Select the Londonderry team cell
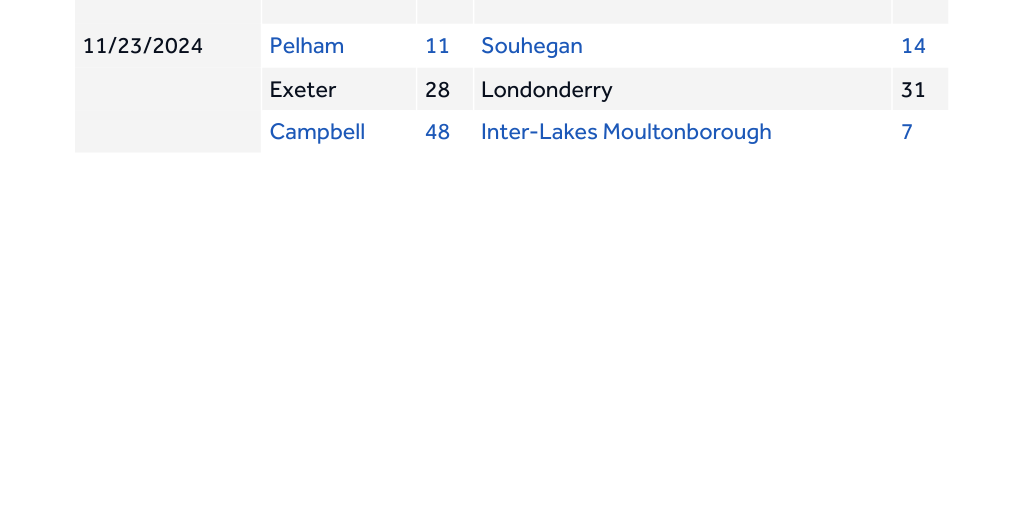This screenshot has height=512, width=1024. 546,90
